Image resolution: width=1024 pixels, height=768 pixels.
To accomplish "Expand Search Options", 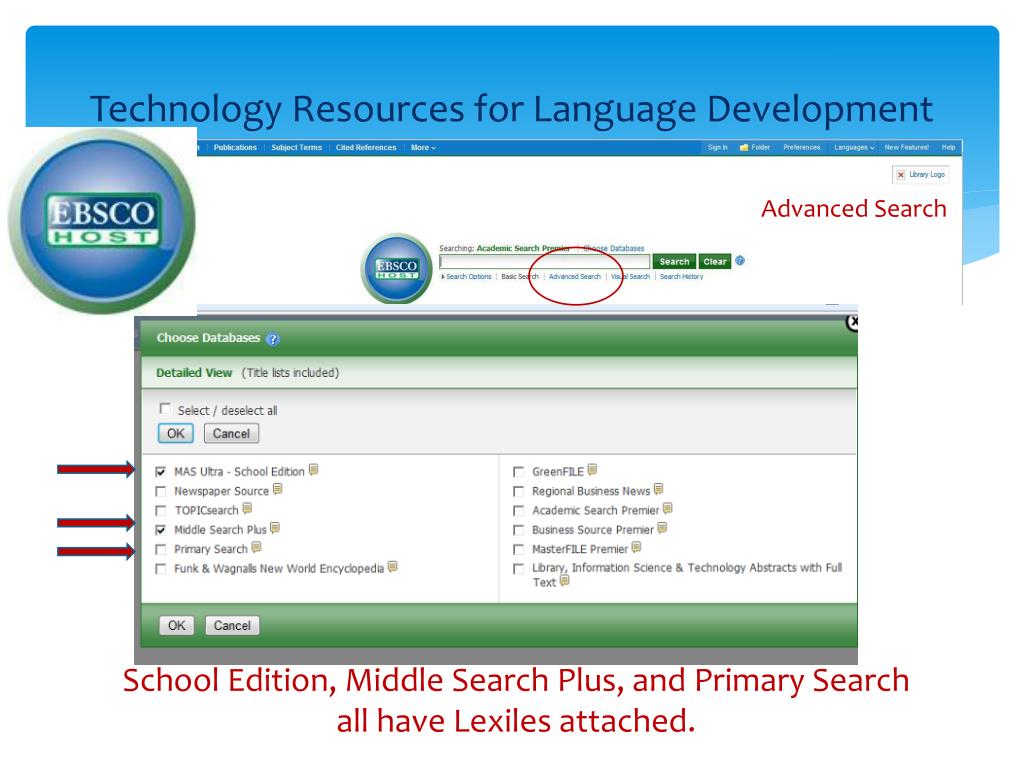I will (466, 277).
